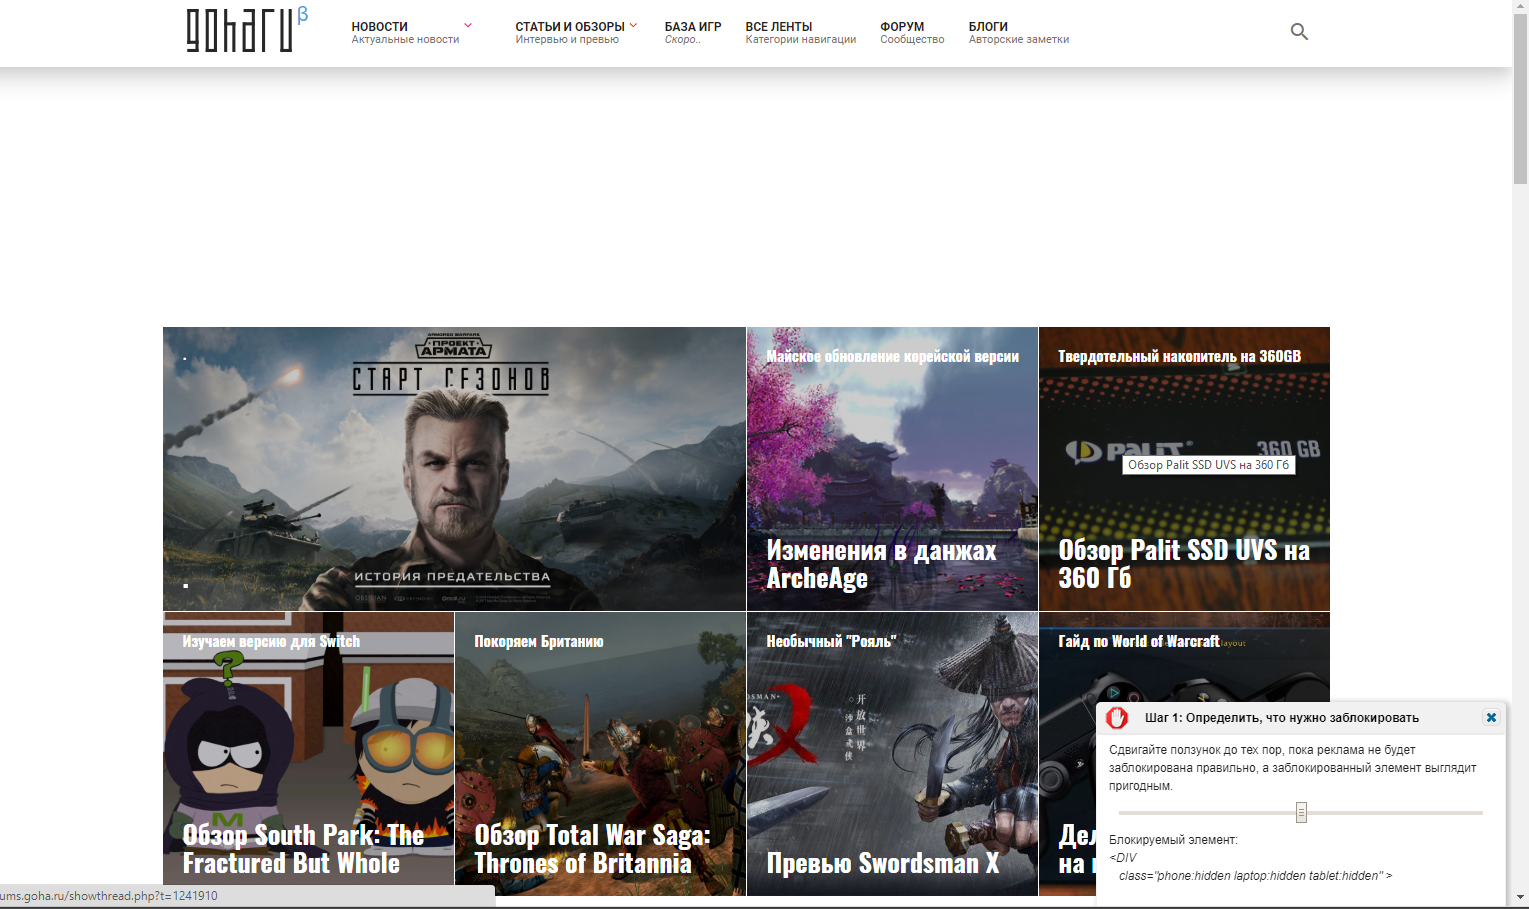Click the DIV class phone:hidden element code

(x=1250, y=867)
